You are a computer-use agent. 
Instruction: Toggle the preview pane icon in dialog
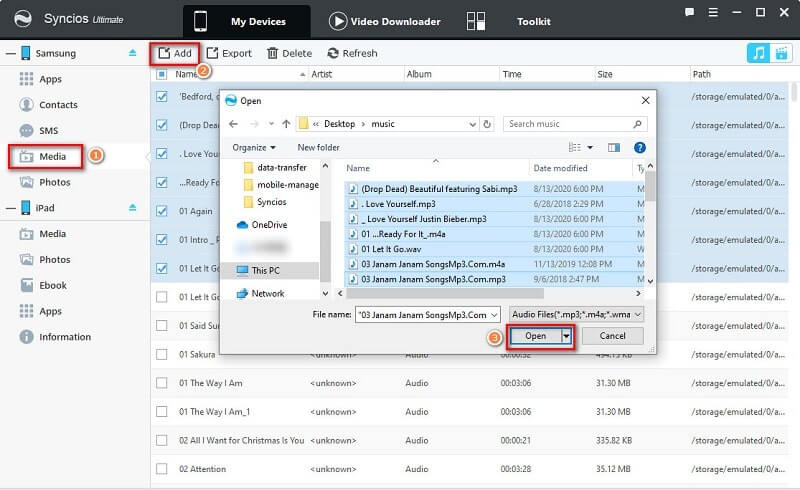coord(614,148)
